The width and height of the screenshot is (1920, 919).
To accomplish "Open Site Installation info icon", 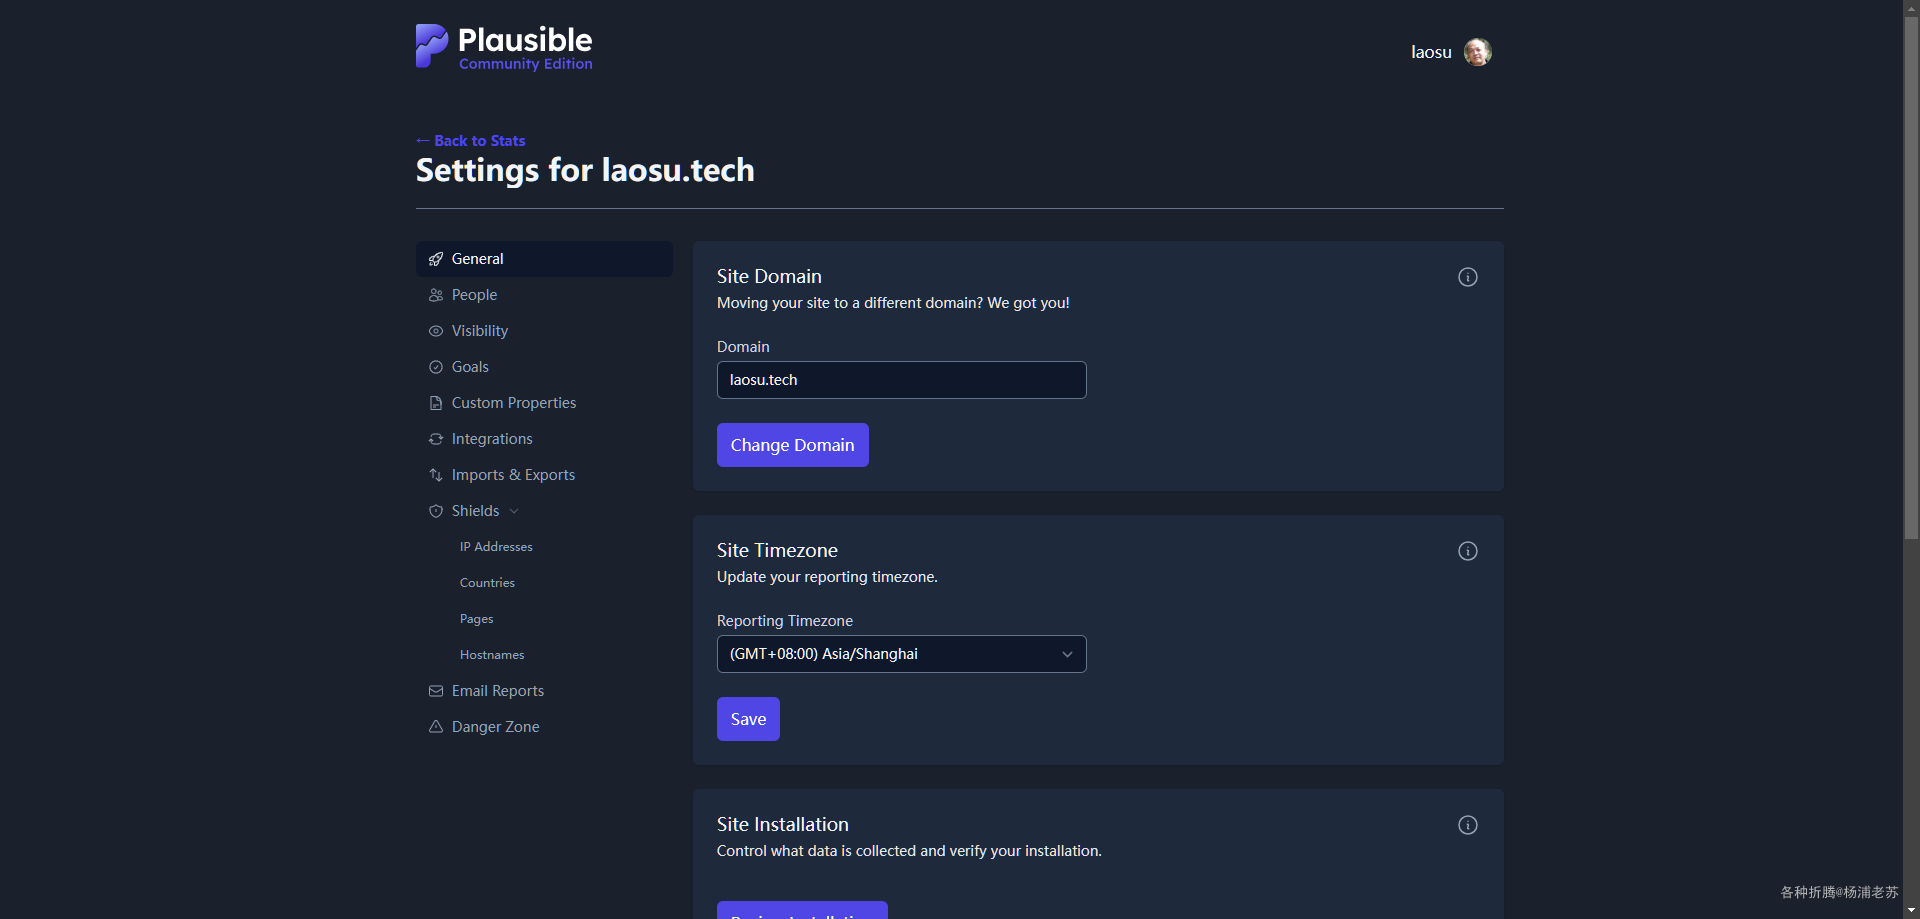I will [x=1467, y=825].
